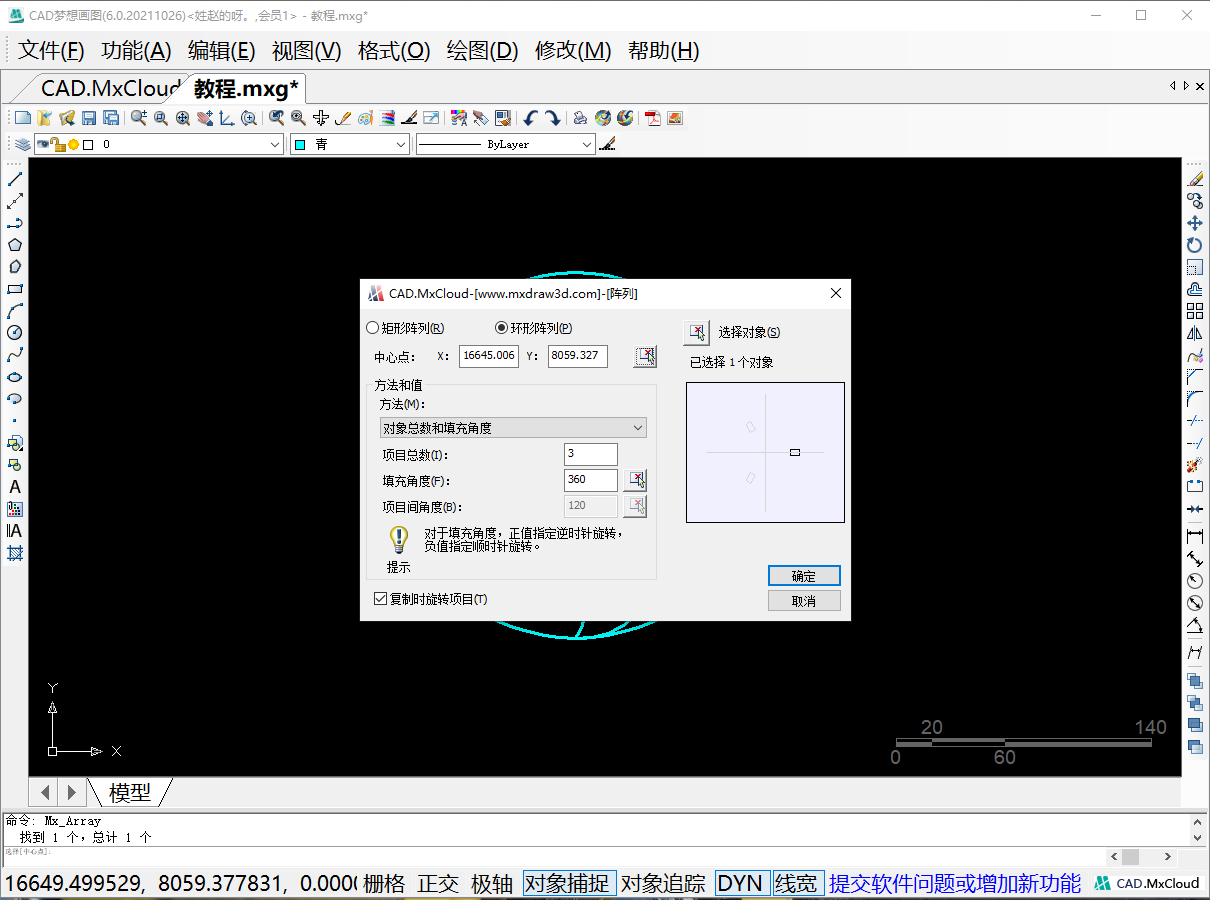1210x900 pixels.
Task: Uncheck rotate items when copying checkbox
Action: click(x=380, y=599)
